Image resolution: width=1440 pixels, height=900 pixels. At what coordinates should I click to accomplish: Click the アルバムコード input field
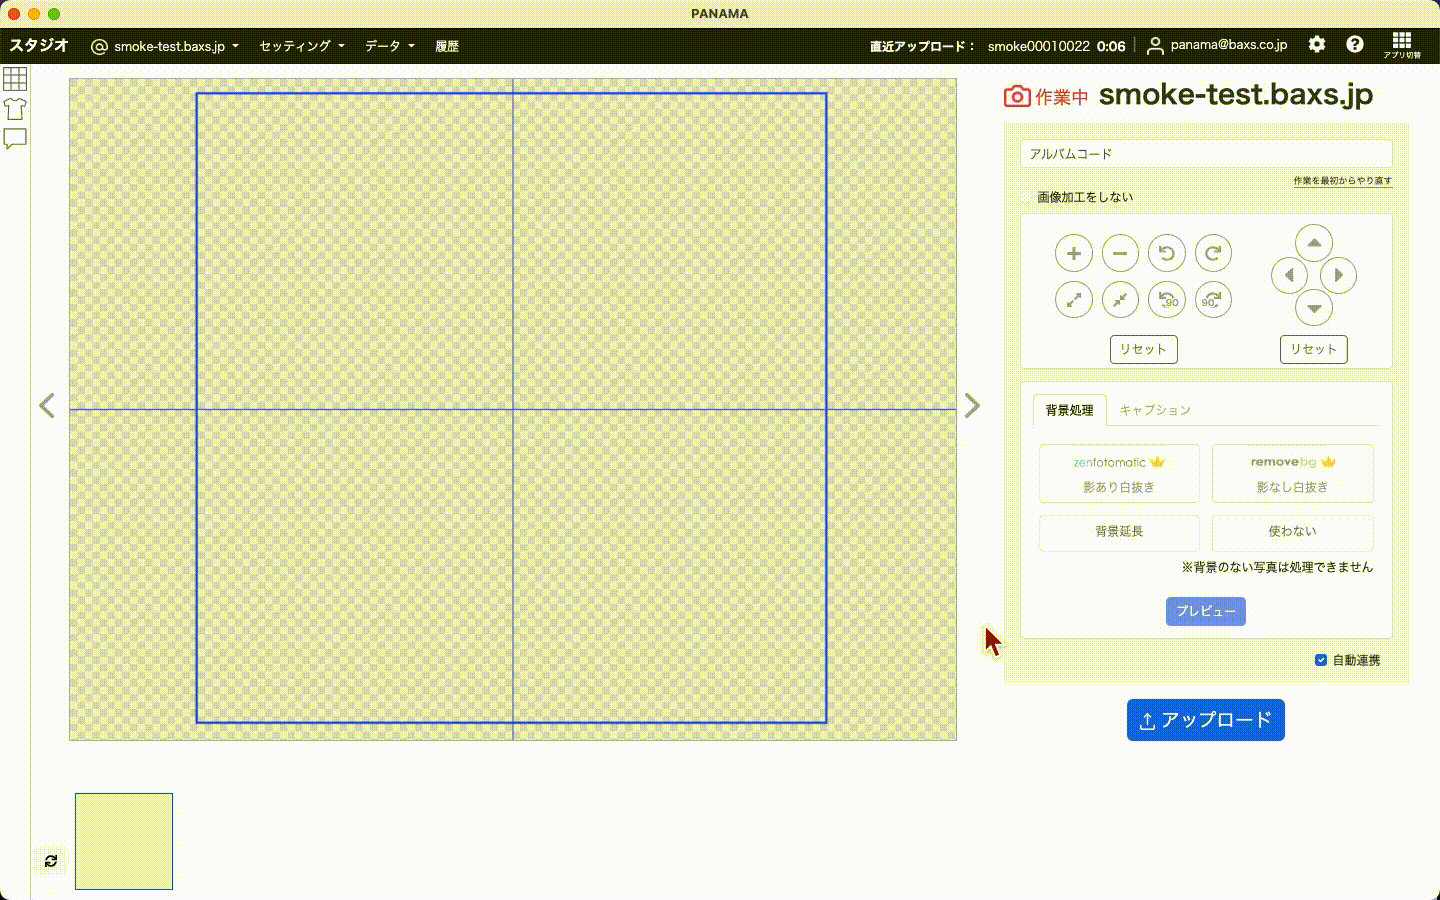tap(1205, 154)
